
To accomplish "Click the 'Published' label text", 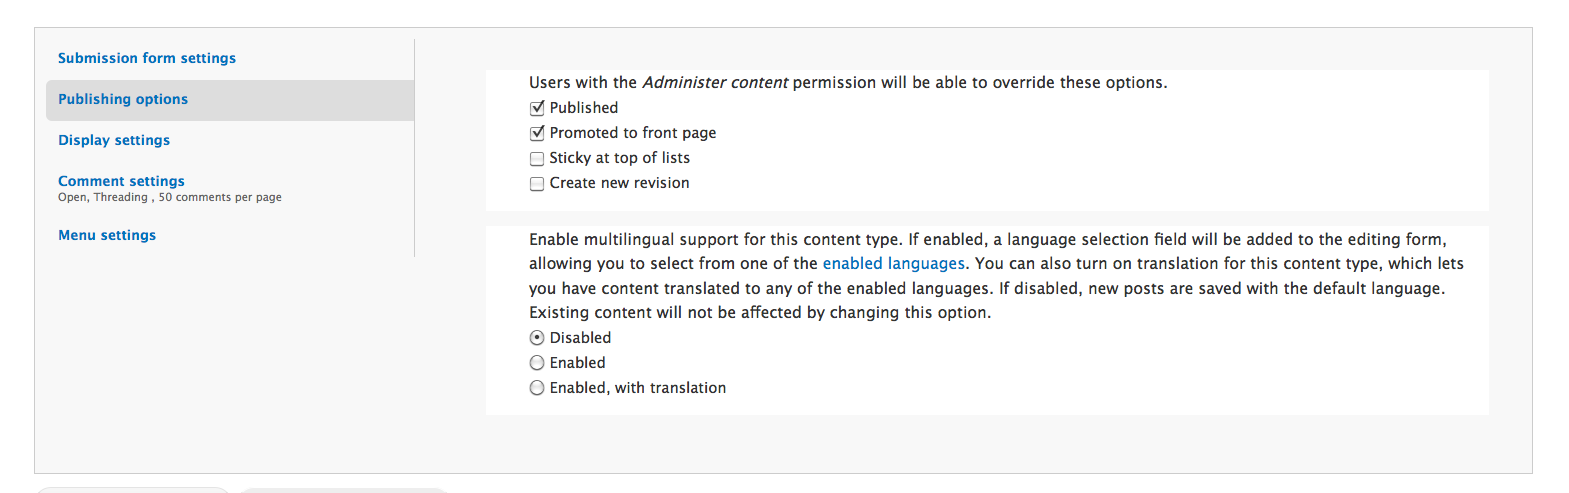I will tap(584, 108).
